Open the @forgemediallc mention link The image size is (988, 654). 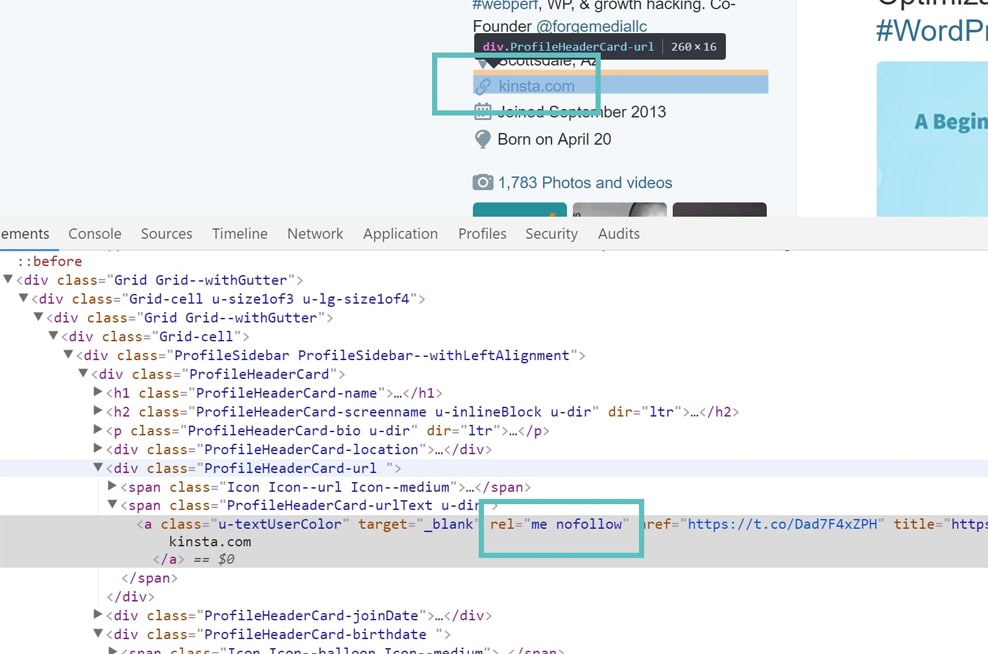click(591, 26)
